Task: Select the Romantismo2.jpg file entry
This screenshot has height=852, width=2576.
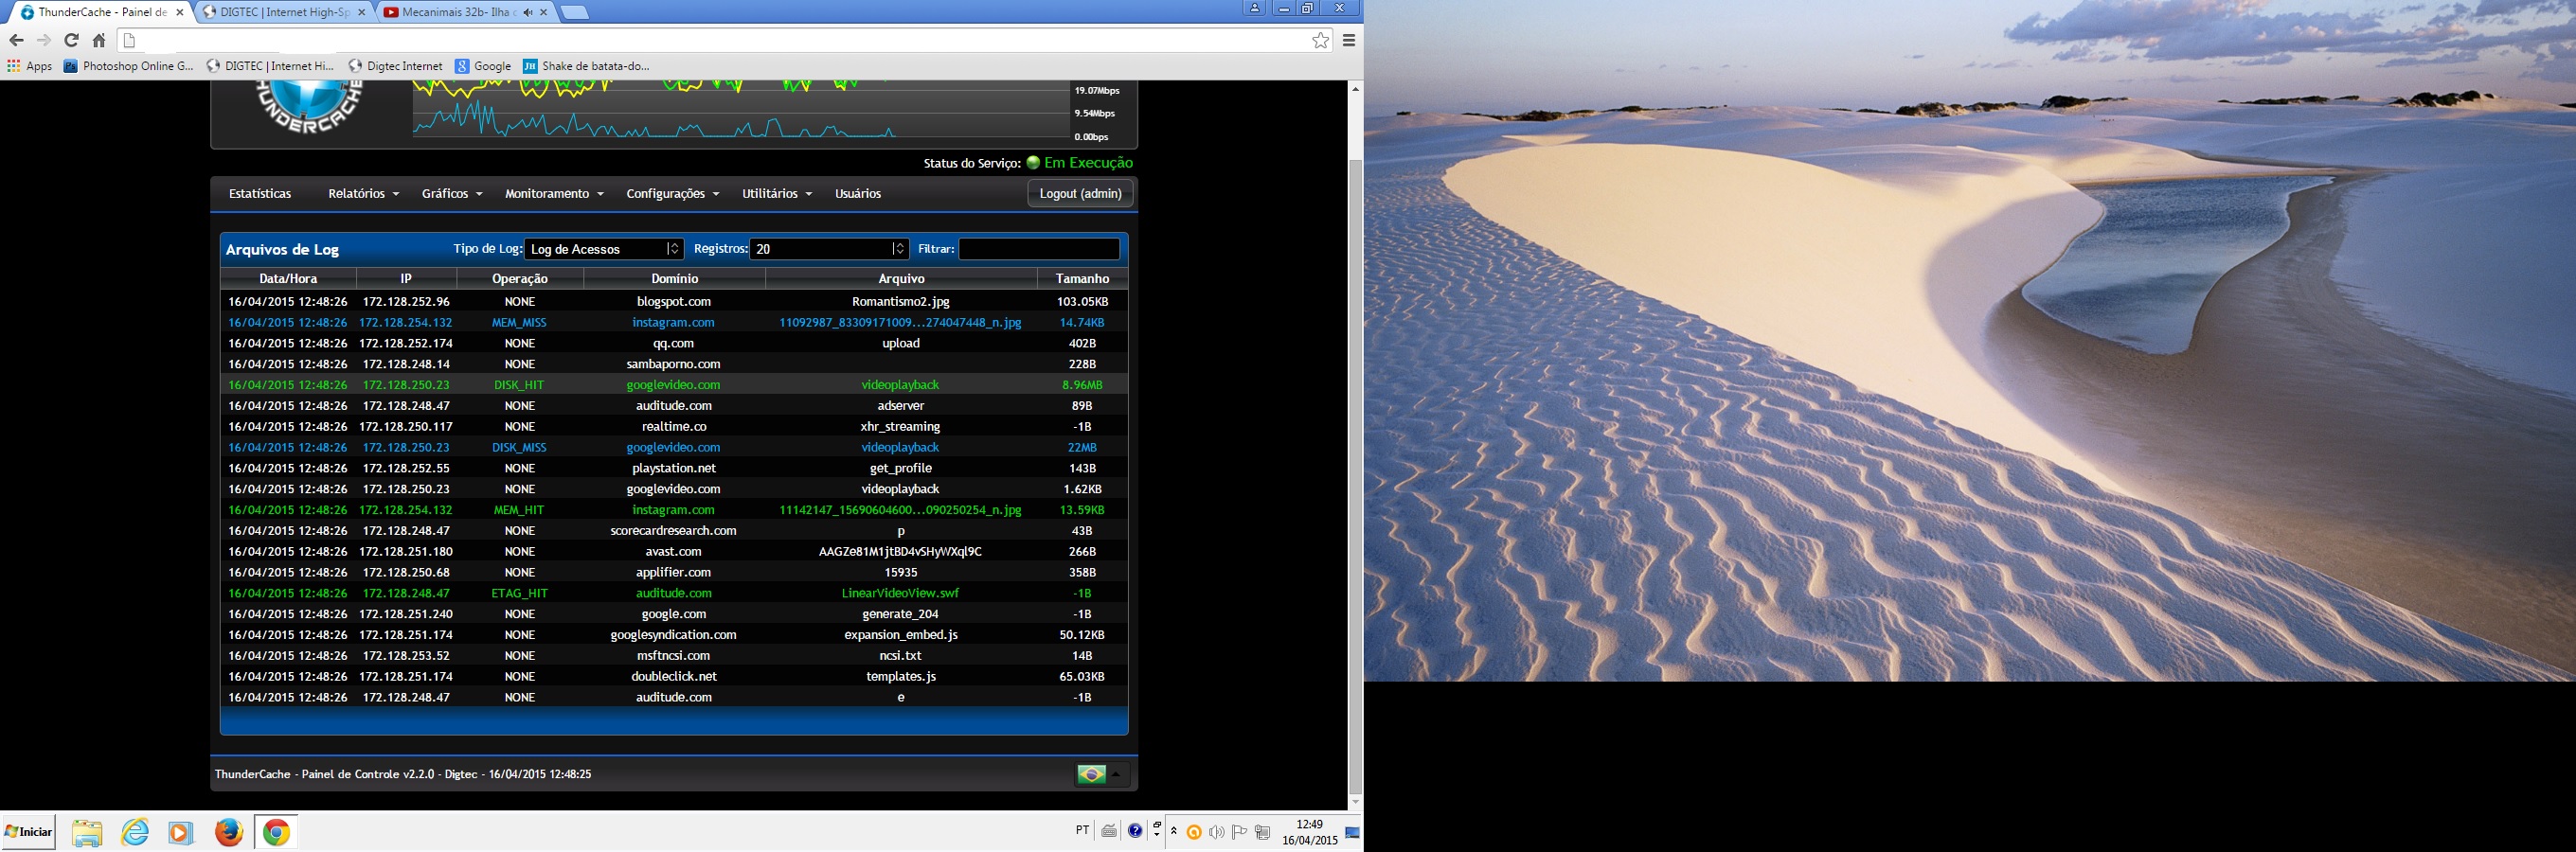Action: pos(901,302)
